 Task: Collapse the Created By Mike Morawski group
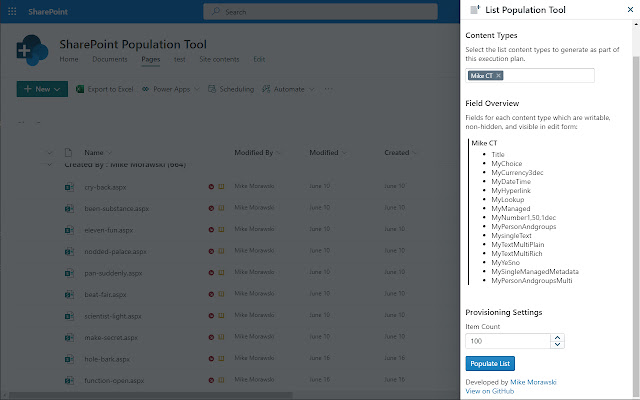(49, 164)
